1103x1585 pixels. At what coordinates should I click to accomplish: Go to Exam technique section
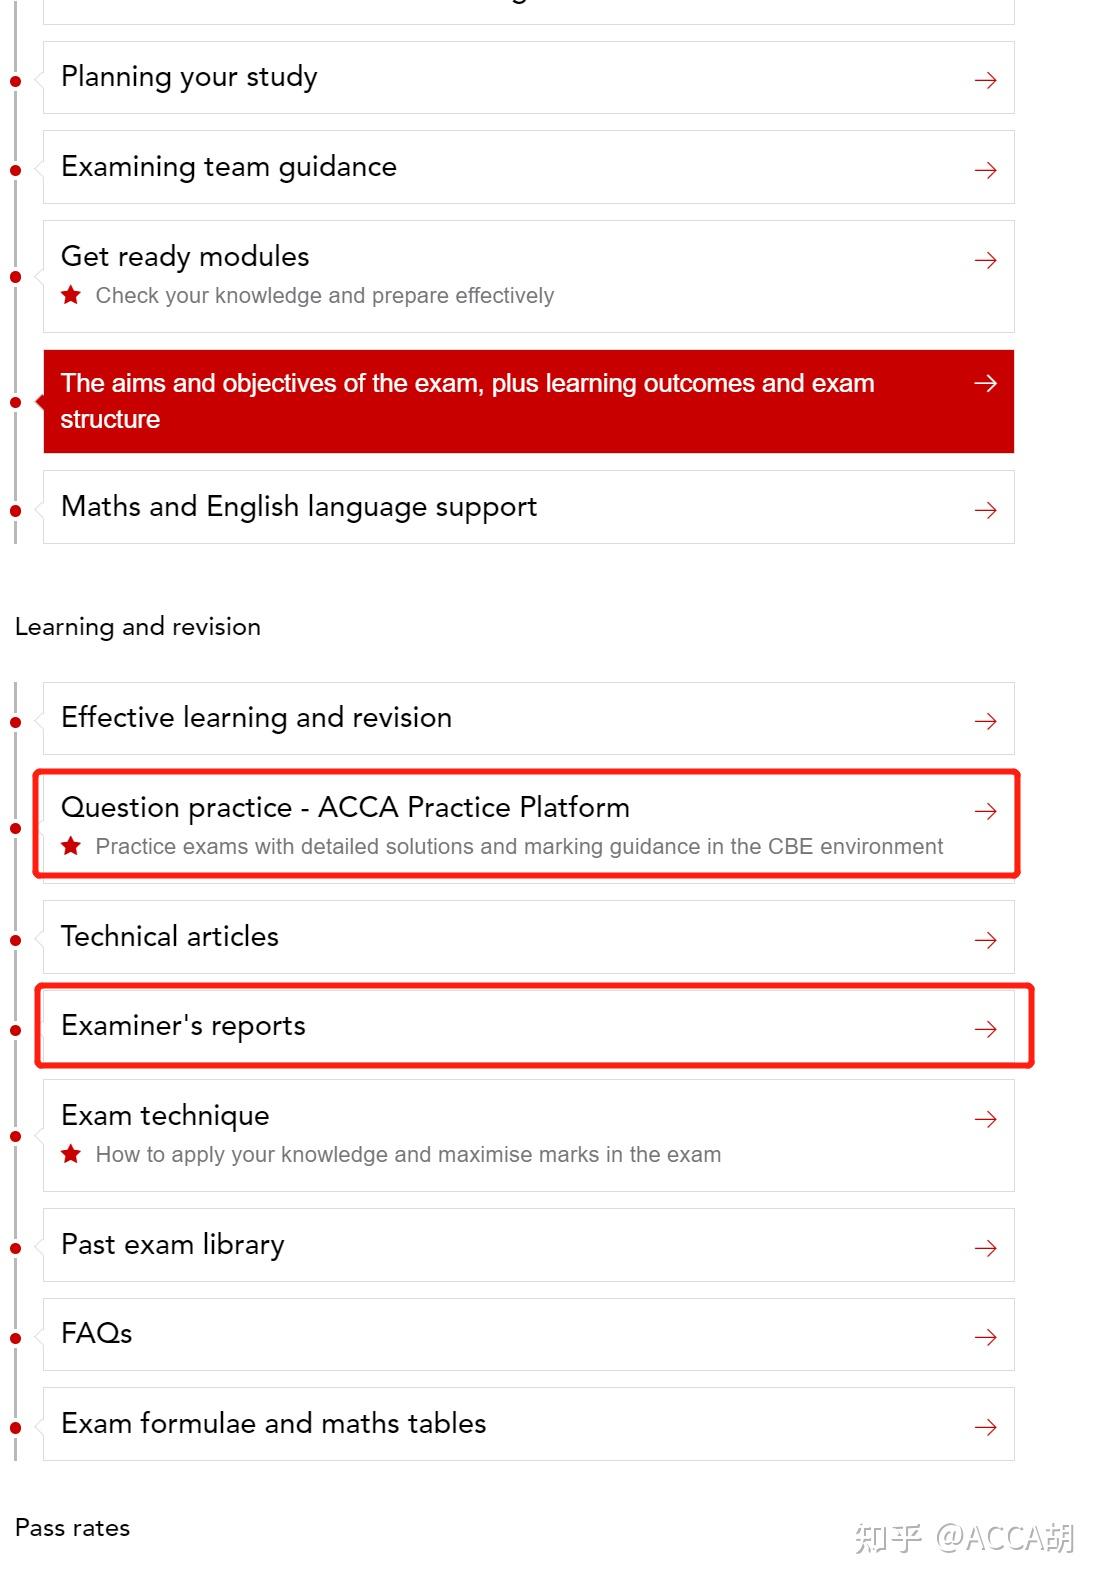(x=165, y=1116)
